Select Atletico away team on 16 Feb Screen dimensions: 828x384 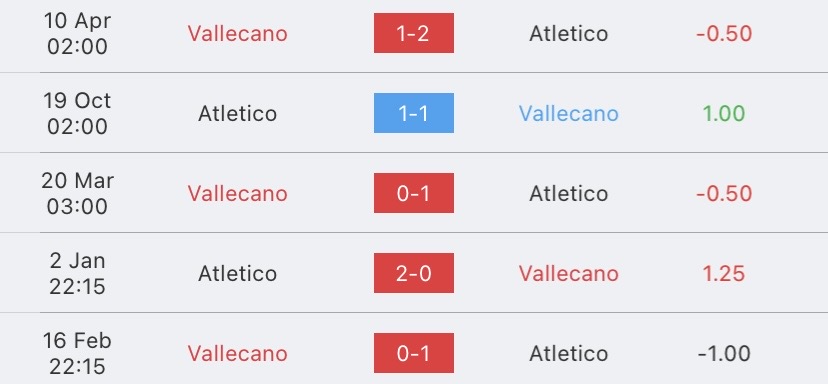568,353
